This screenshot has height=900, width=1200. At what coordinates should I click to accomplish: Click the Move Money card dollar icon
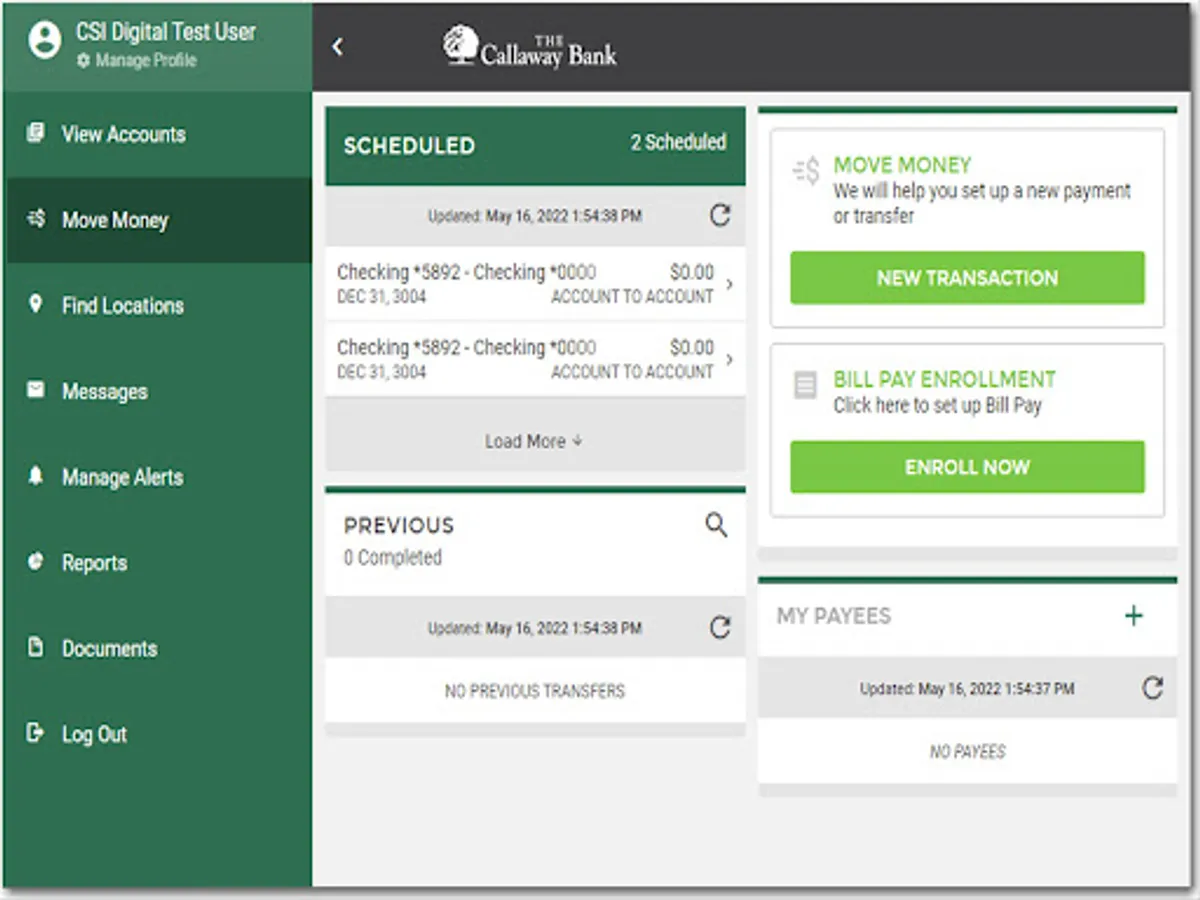click(806, 171)
